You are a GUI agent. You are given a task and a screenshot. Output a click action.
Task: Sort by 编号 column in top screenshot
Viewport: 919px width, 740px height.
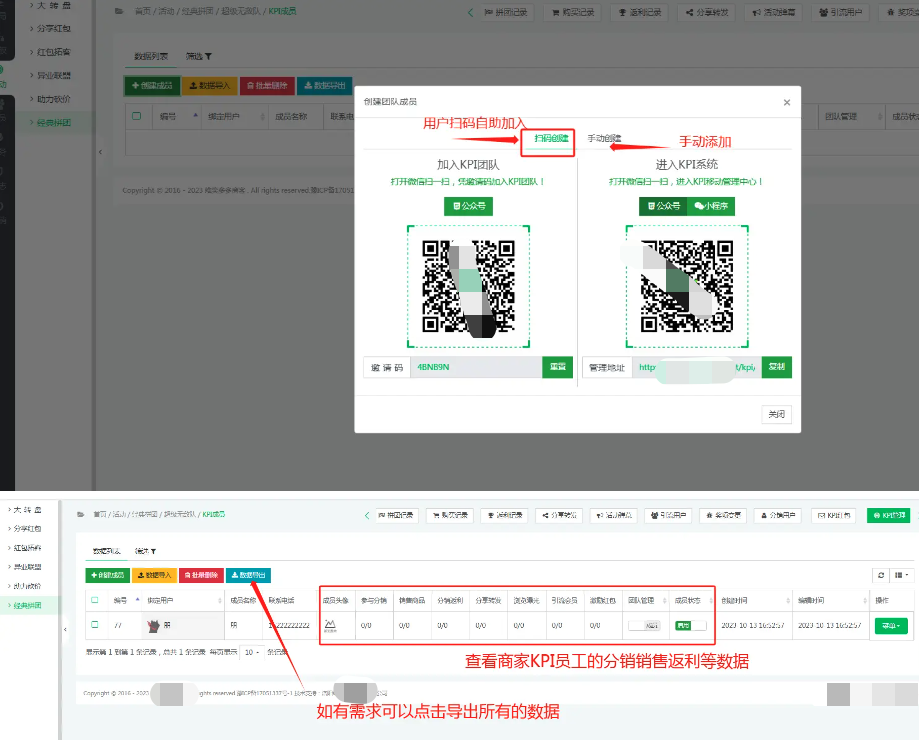[178, 117]
